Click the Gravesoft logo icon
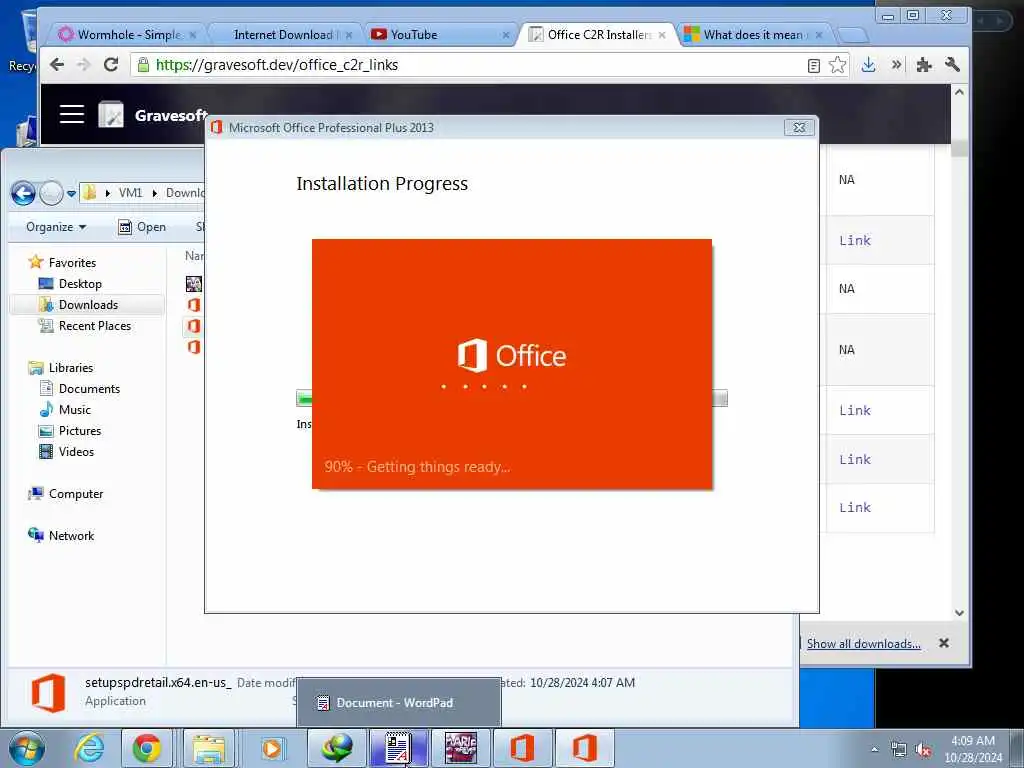This screenshot has width=1024, height=768. click(x=111, y=115)
